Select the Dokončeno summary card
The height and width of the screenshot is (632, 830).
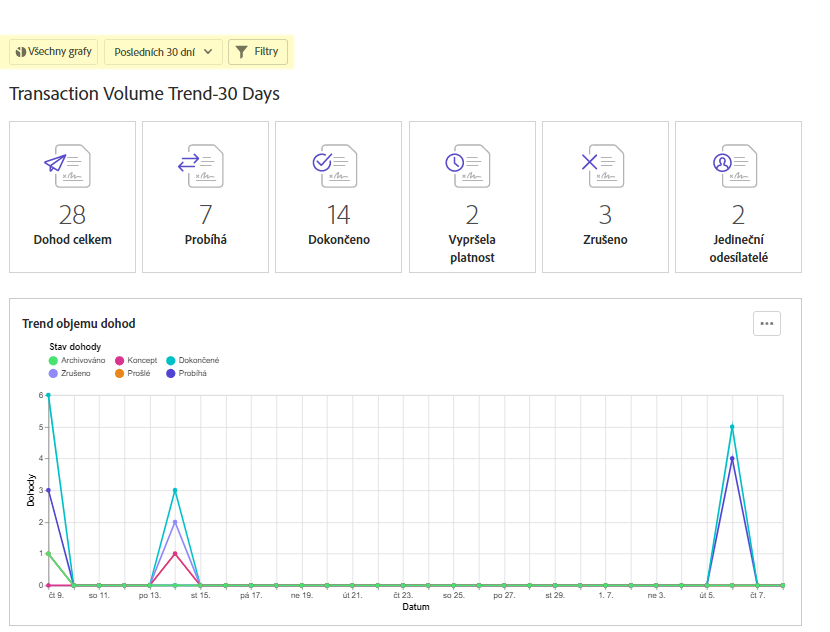click(338, 197)
